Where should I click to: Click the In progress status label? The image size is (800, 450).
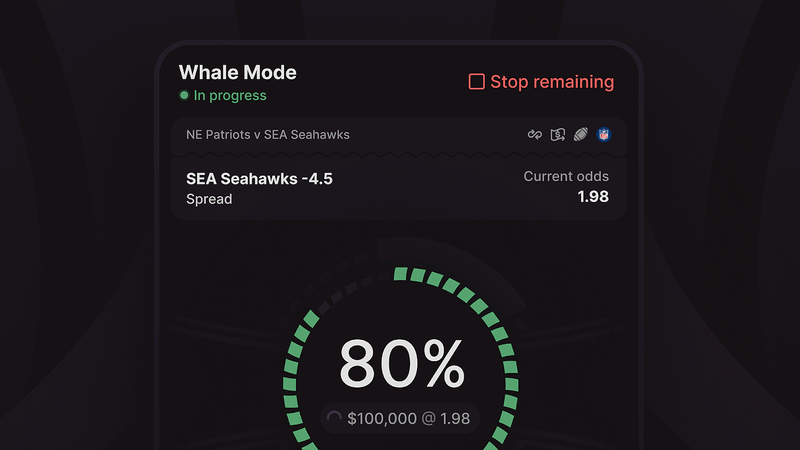[x=230, y=96]
